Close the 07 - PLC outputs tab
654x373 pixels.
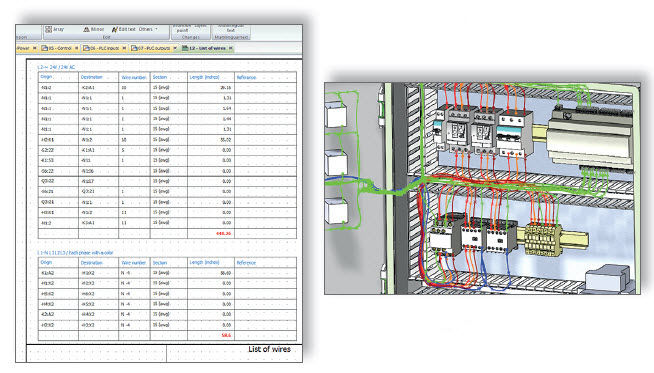pyautogui.click(x=175, y=48)
